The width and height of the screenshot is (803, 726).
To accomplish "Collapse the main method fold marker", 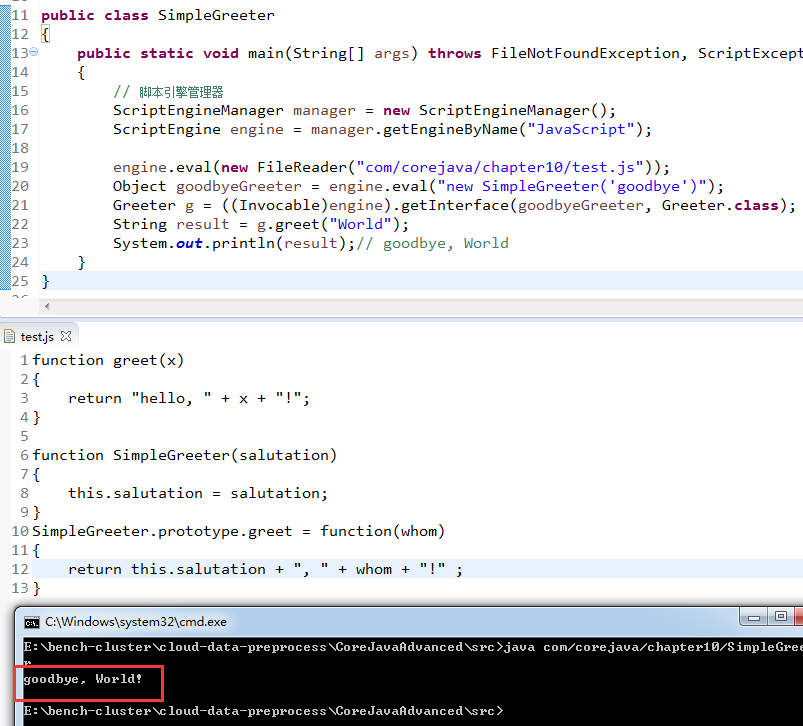I will pyautogui.click(x=34, y=52).
